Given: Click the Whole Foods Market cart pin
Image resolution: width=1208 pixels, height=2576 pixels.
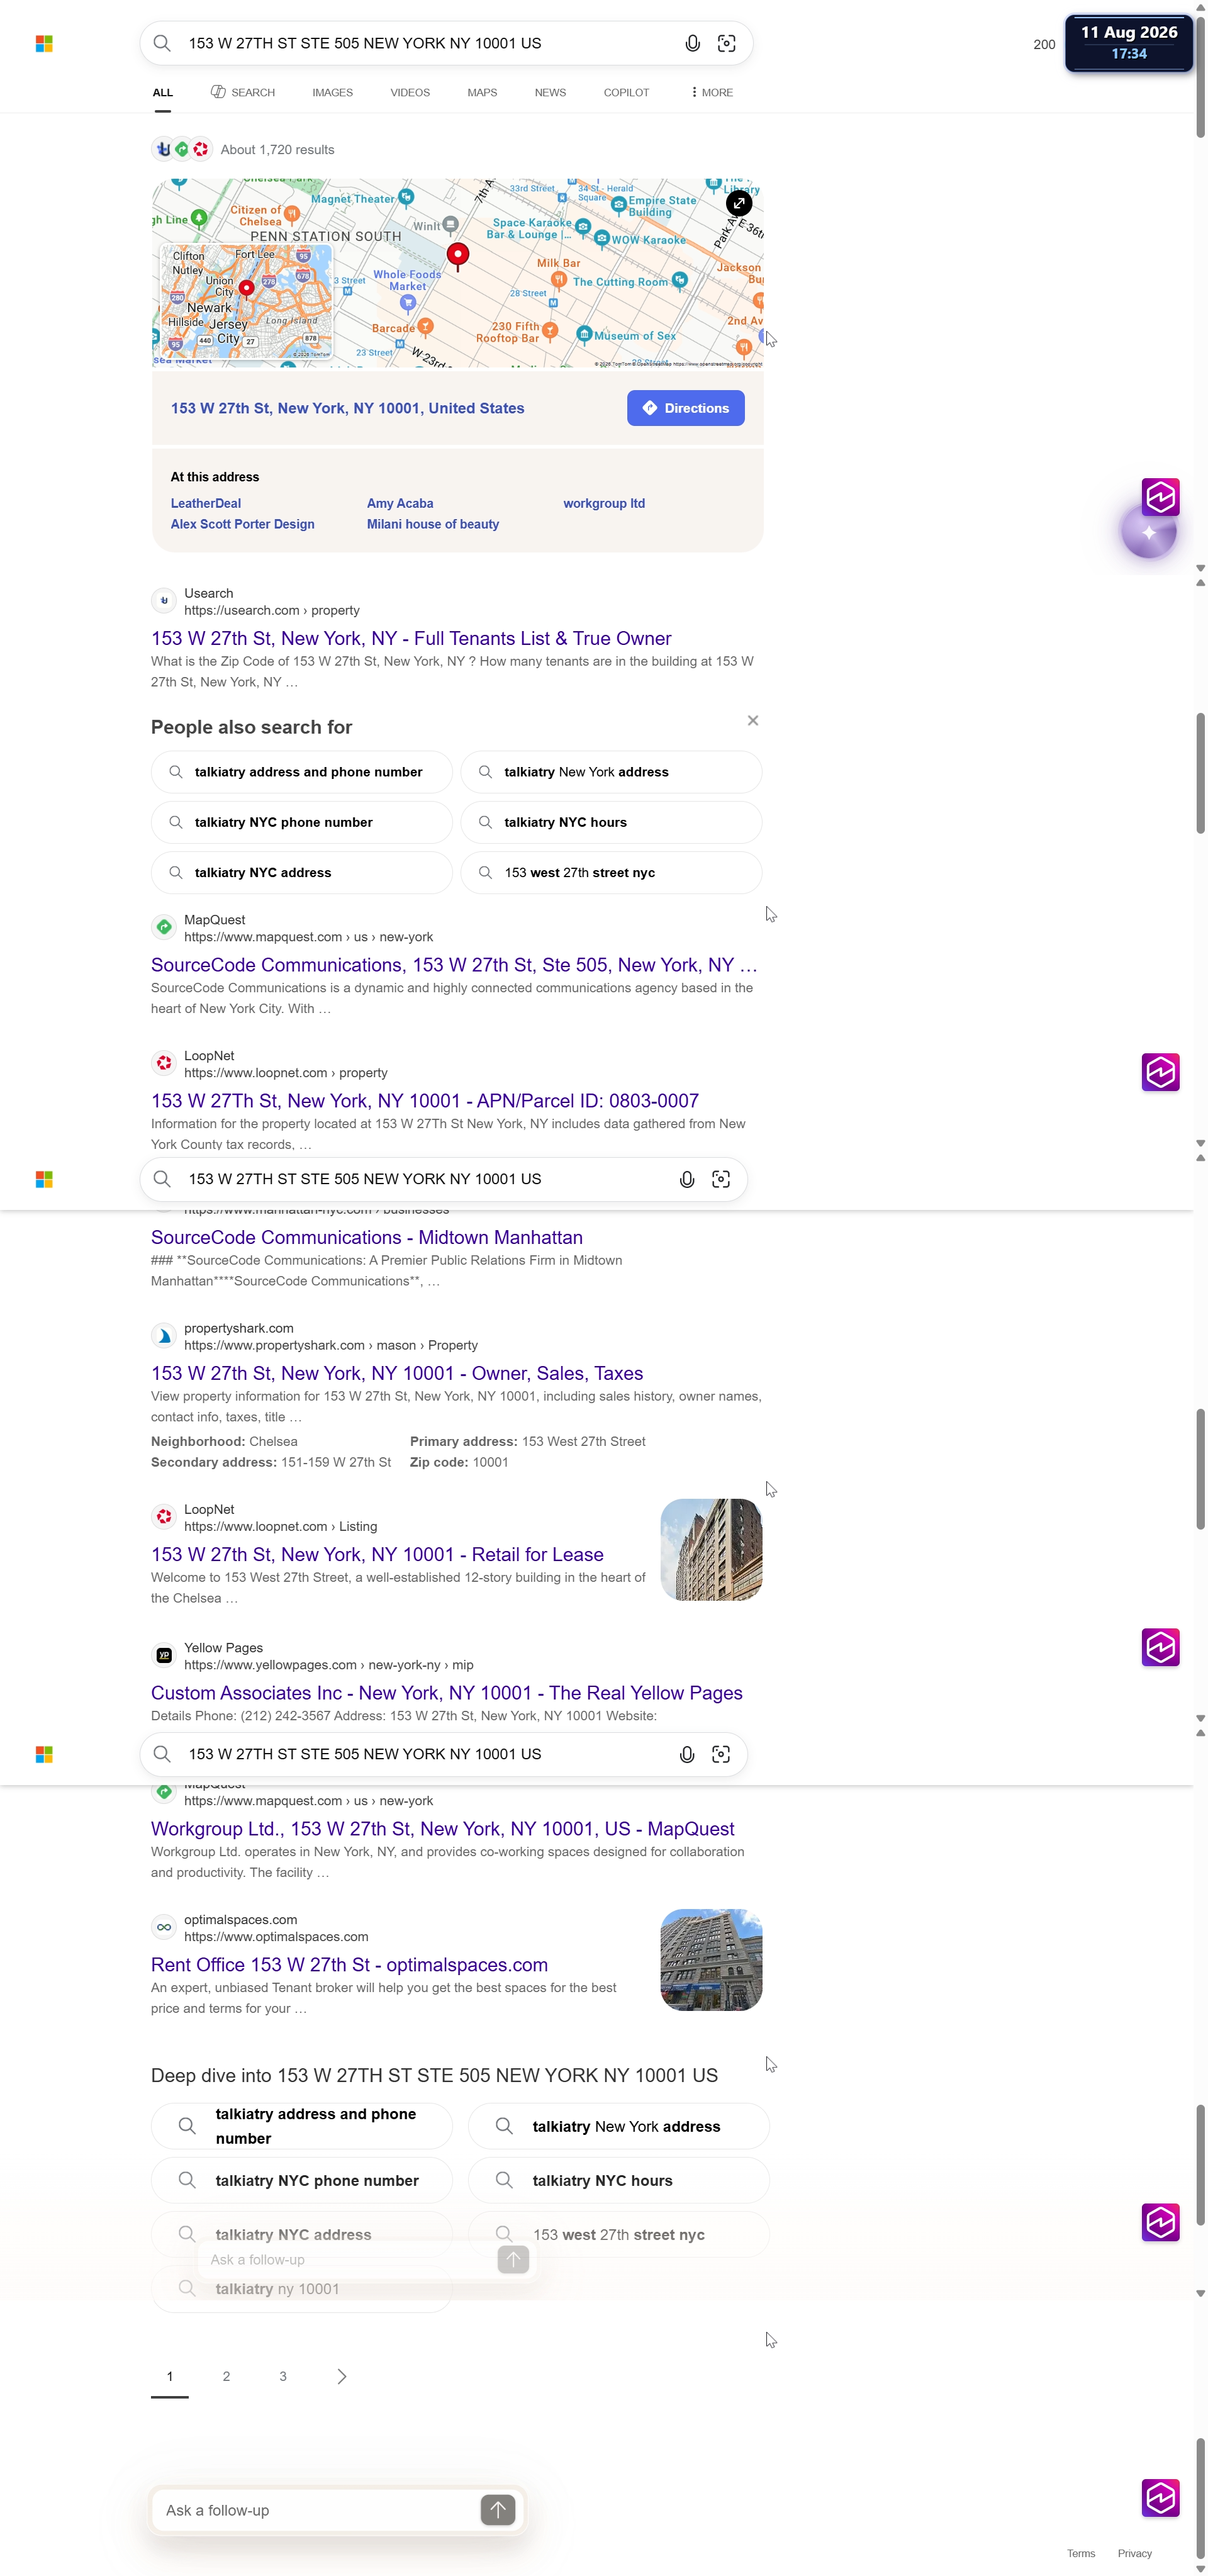Looking at the screenshot, I should tap(408, 301).
